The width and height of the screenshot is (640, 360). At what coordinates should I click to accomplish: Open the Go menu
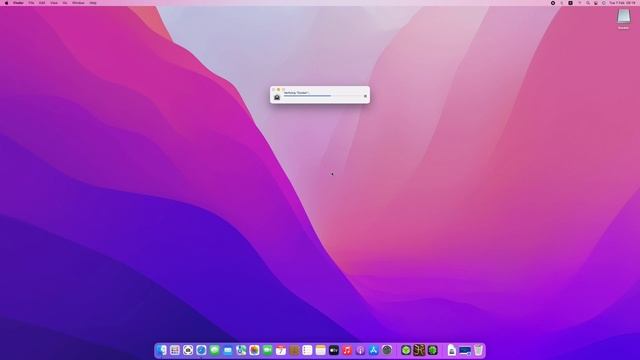tap(65, 3)
